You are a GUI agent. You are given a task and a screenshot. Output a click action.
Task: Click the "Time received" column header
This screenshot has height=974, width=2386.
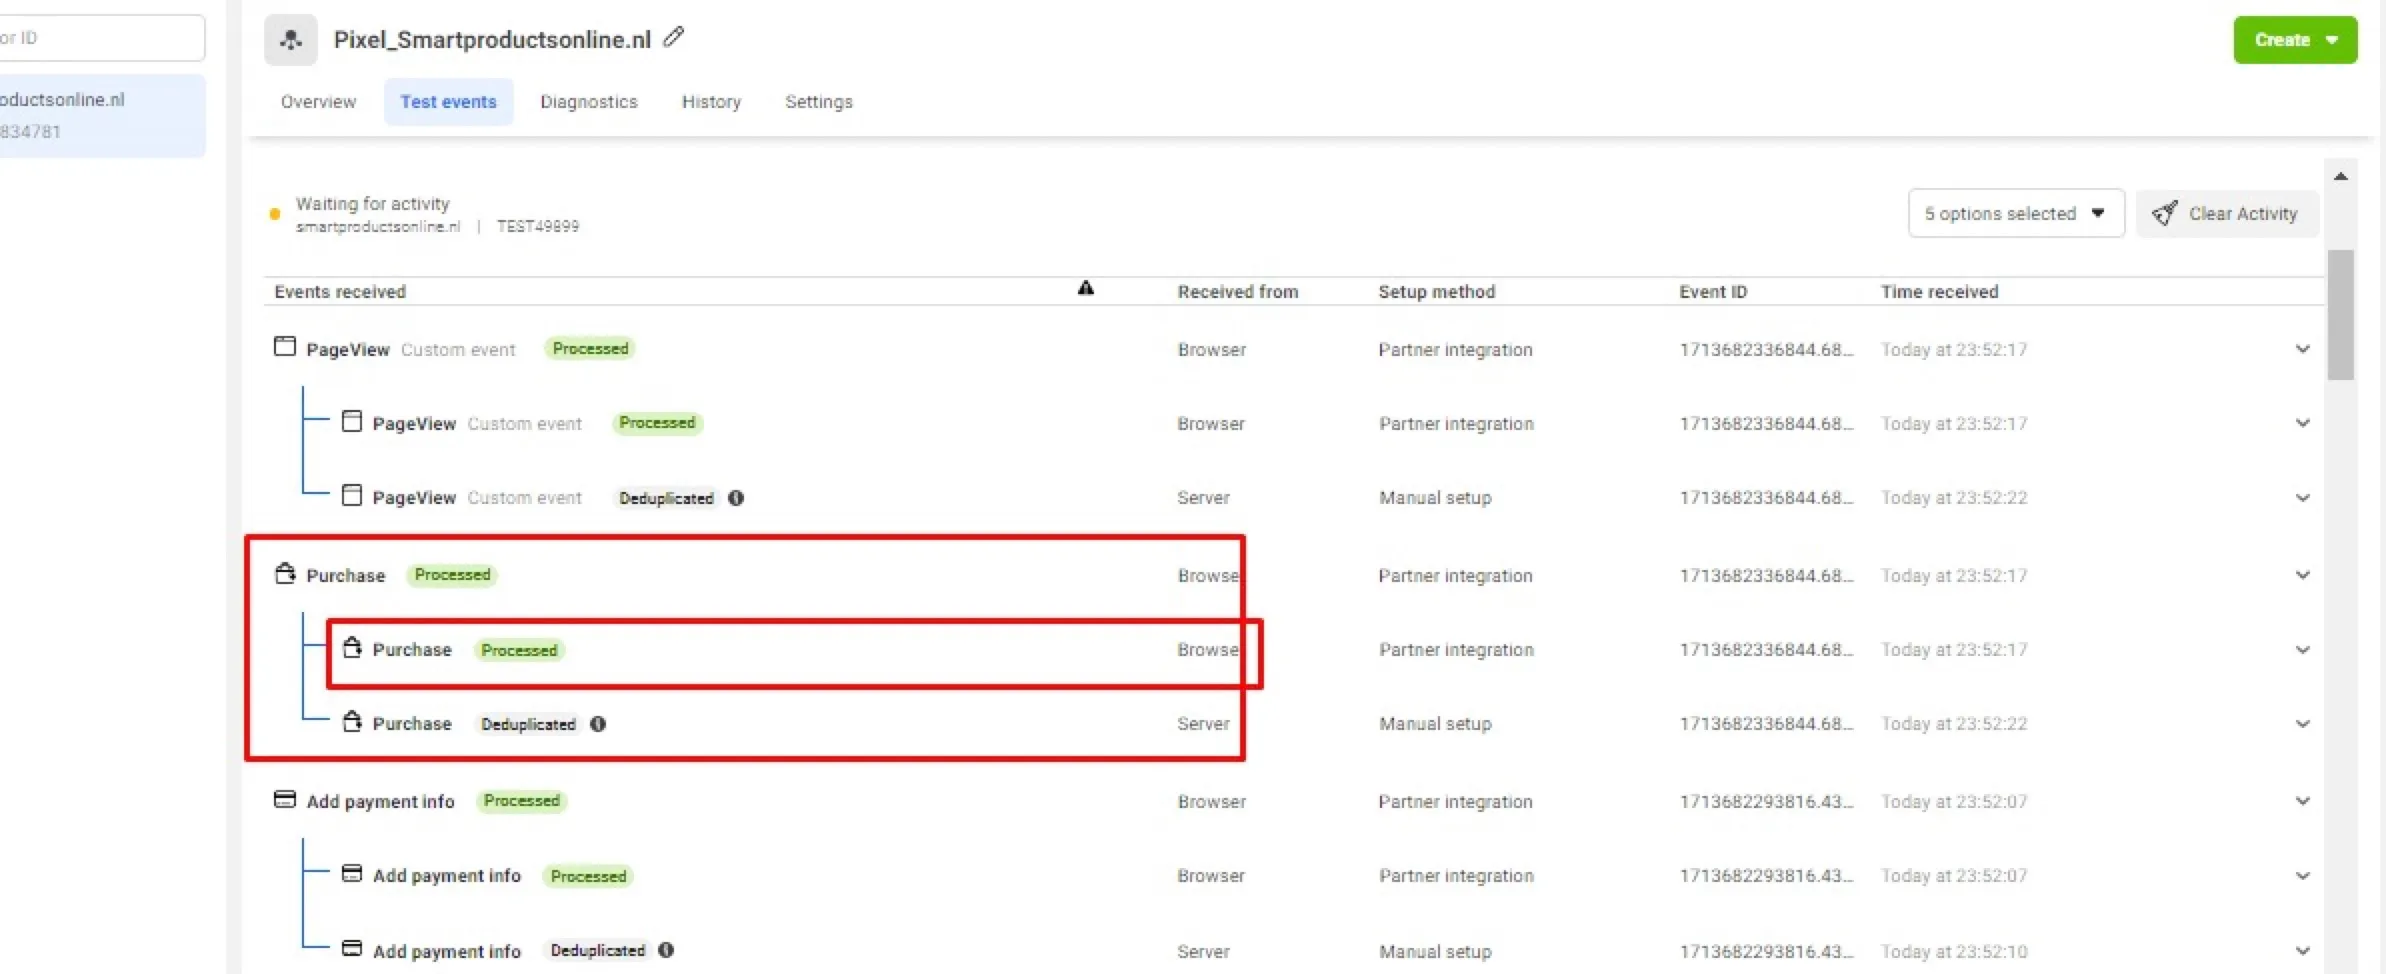[1939, 292]
